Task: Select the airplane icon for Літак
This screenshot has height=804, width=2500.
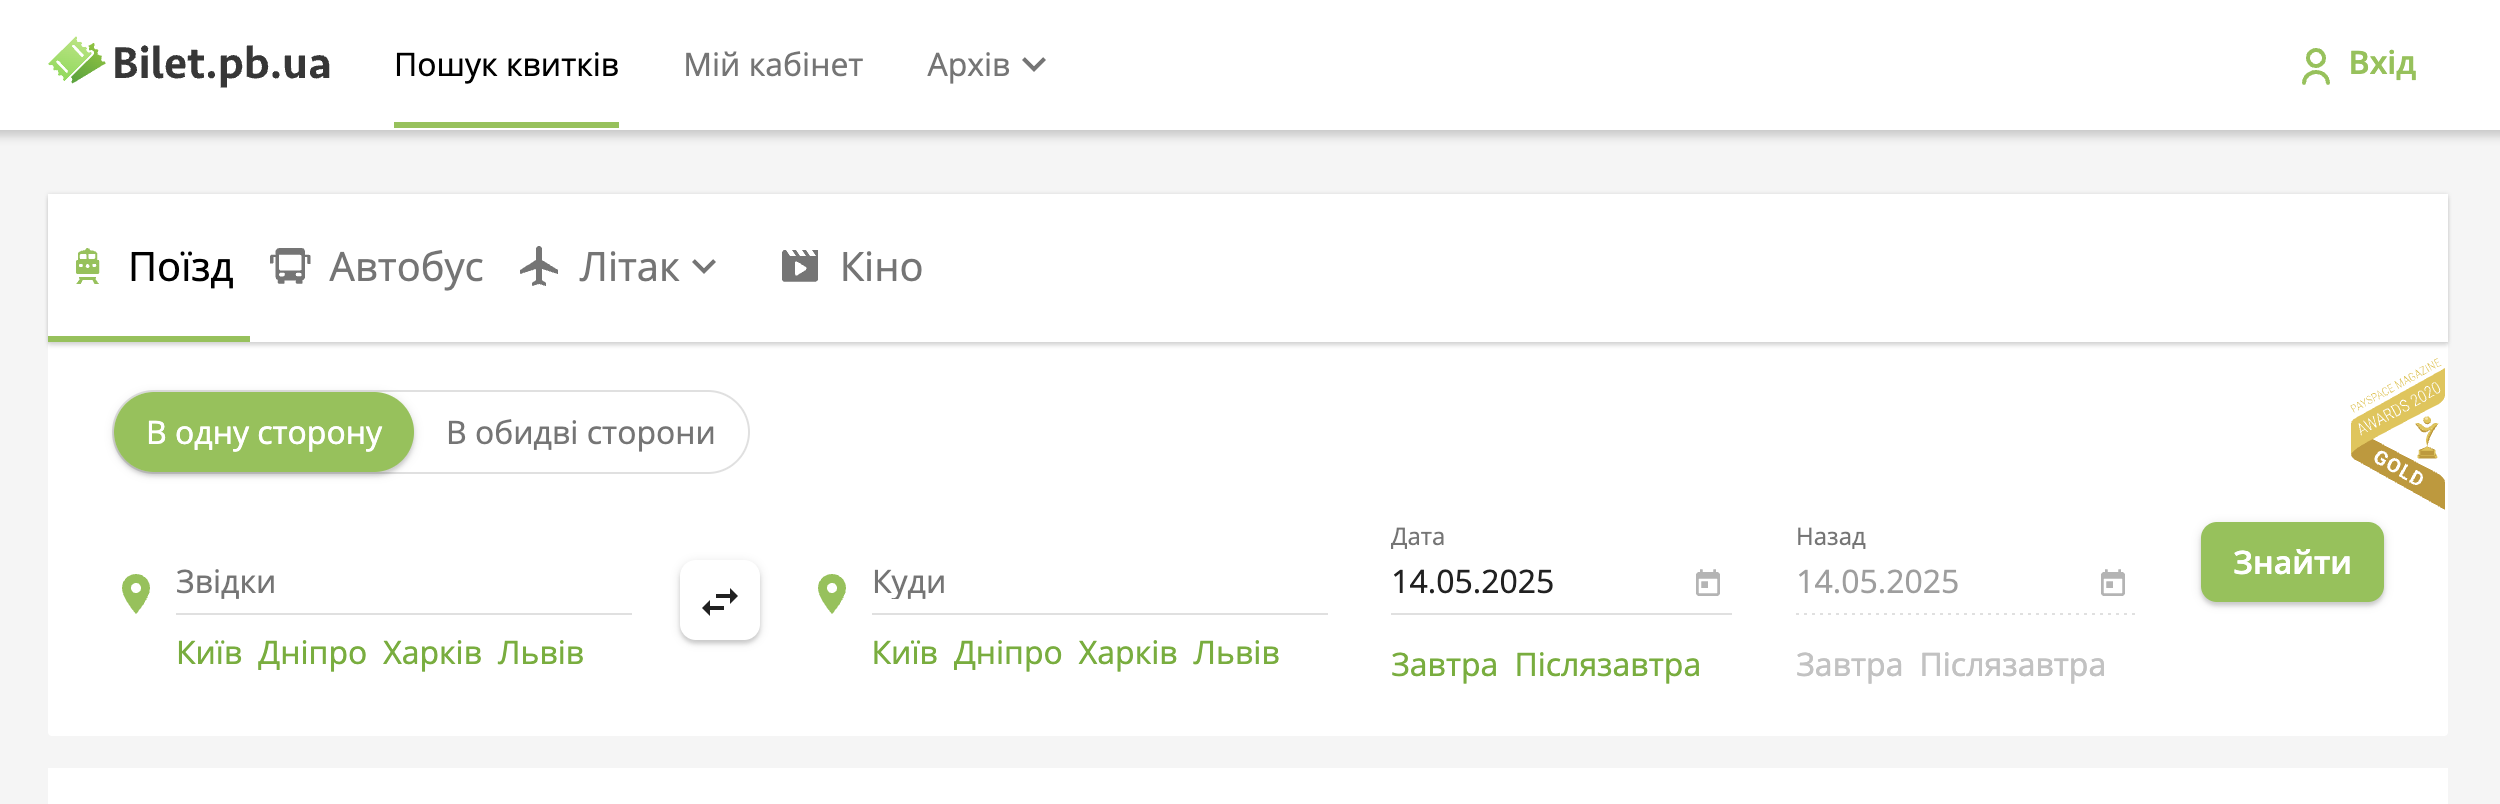Action: click(539, 266)
